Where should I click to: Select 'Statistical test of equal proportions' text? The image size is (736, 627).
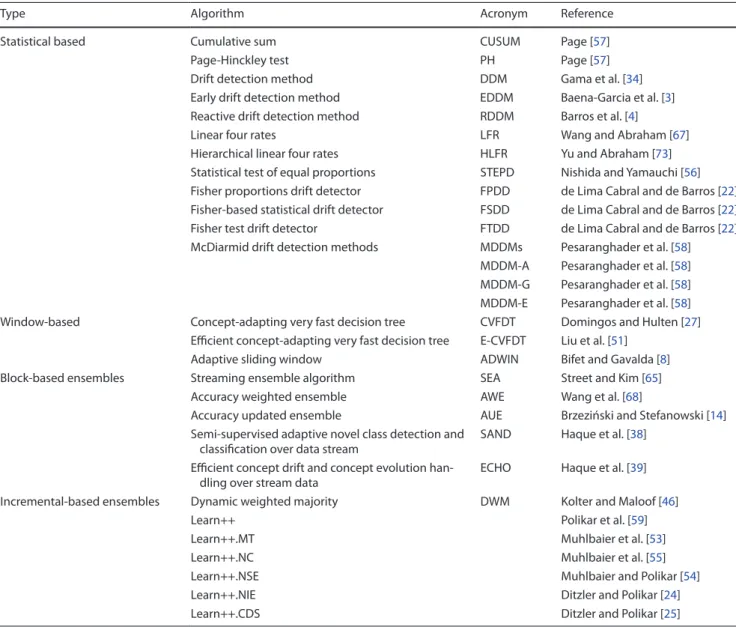[283, 173]
